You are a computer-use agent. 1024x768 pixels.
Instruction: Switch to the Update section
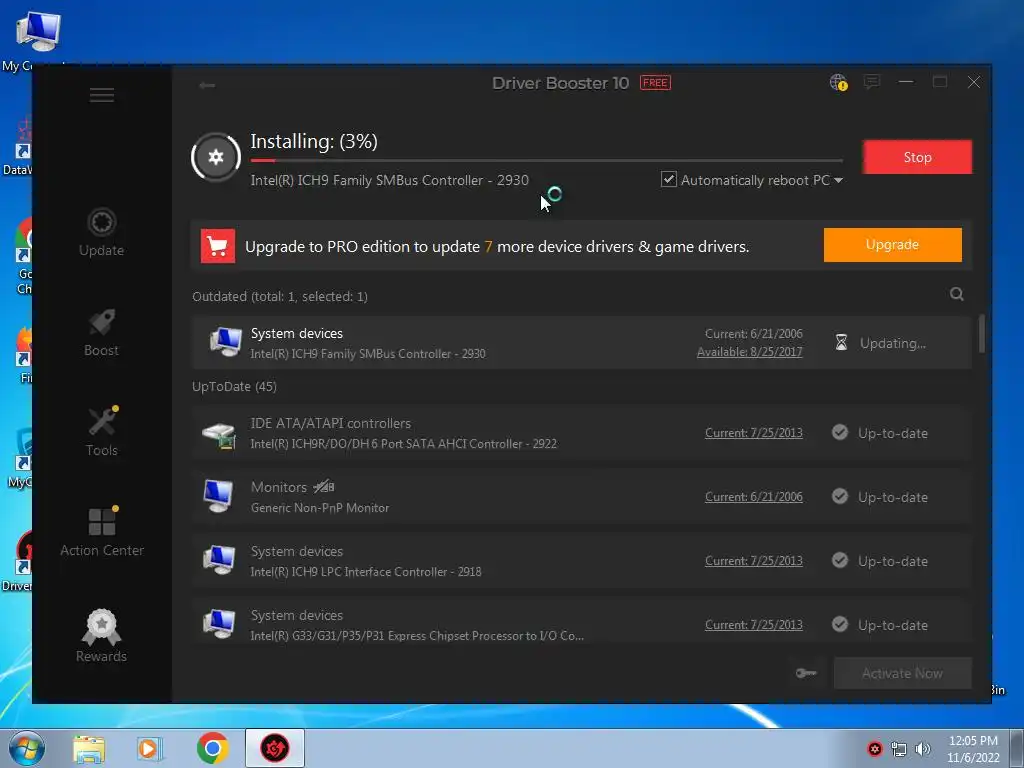tap(102, 232)
